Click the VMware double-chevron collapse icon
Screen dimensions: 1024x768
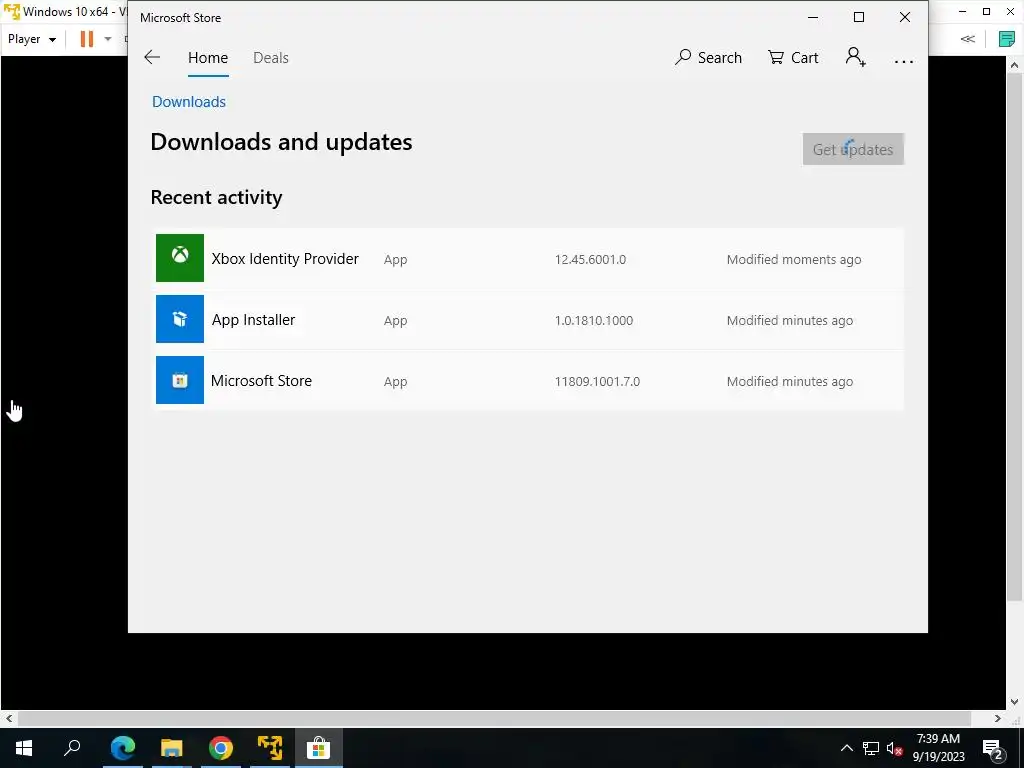point(968,39)
